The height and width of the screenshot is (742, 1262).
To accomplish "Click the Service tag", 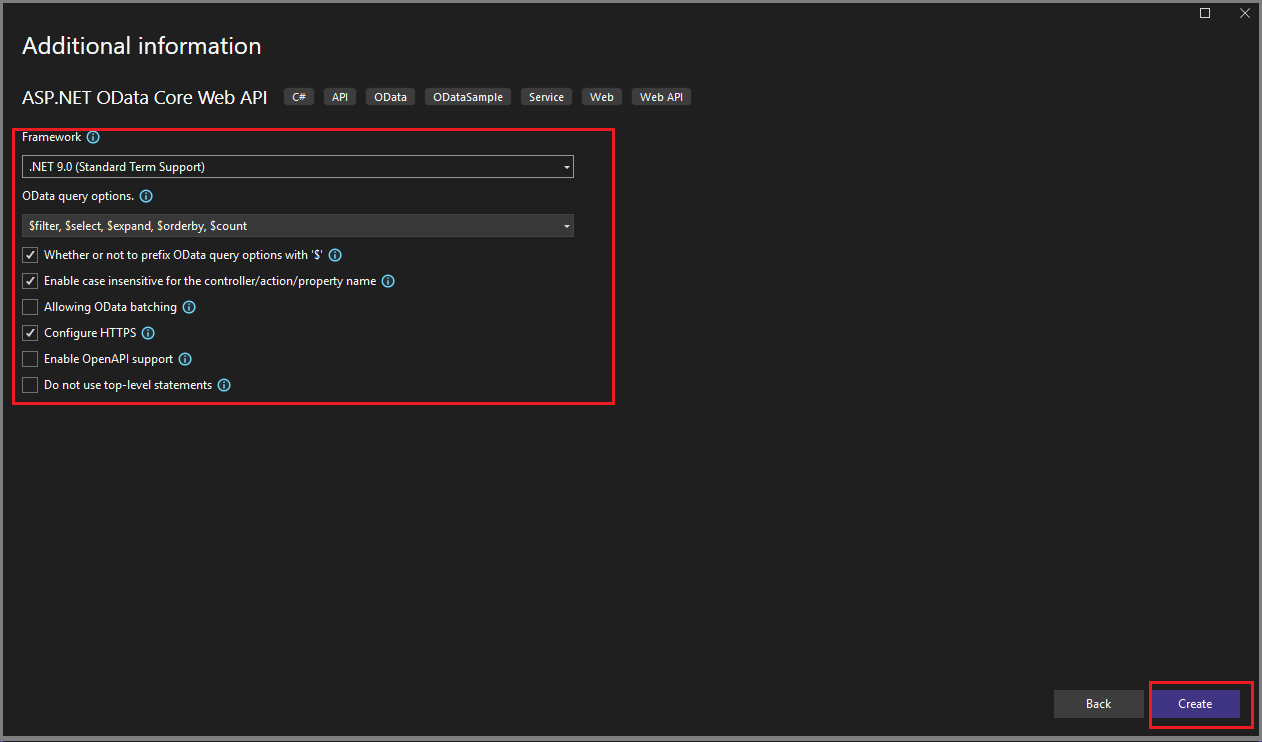I will pyautogui.click(x=547, y=97).
